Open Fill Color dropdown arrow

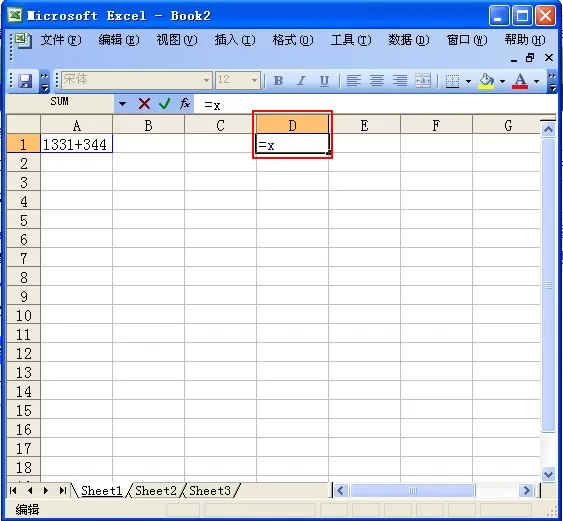pos(502,82)
